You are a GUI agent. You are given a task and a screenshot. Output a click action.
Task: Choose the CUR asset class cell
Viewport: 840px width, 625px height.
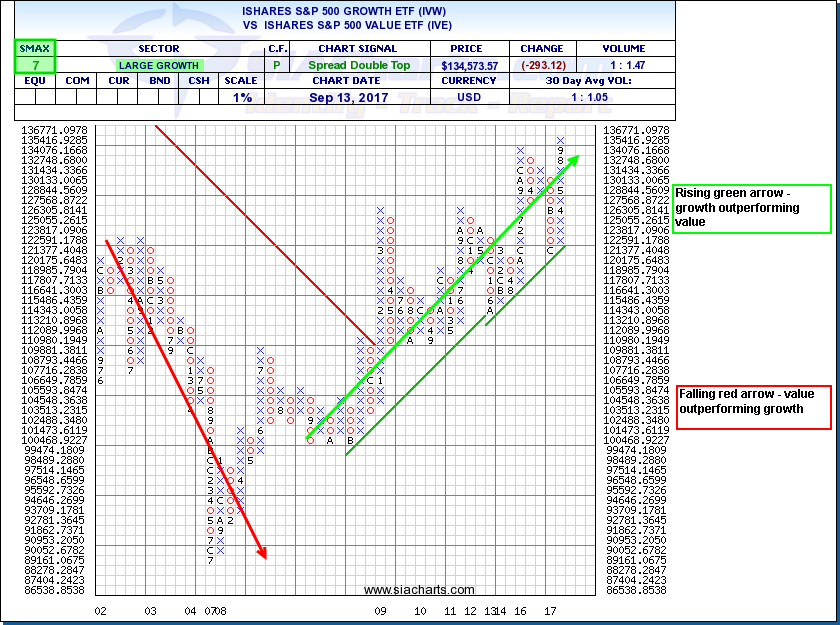[x=119, y=81]
